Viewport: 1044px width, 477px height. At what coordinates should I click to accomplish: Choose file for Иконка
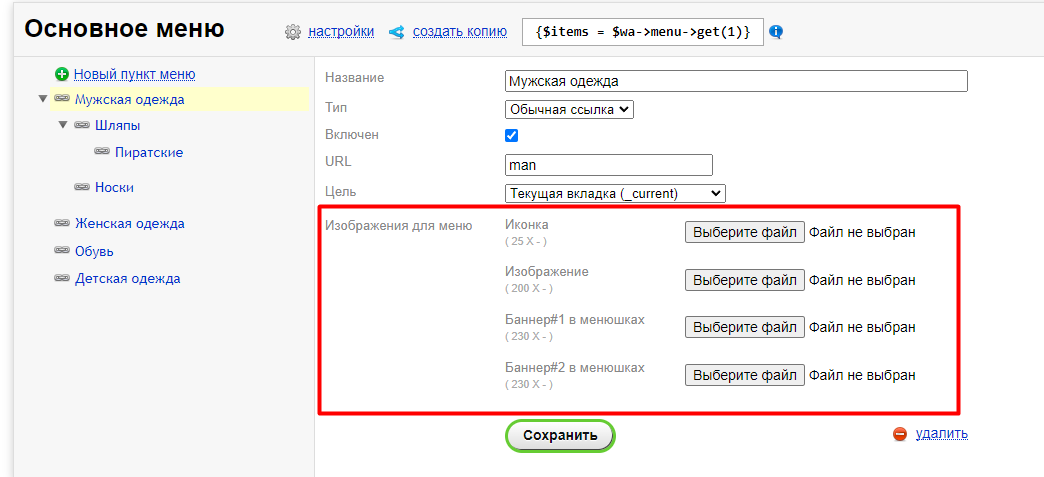tap(744, 232)
